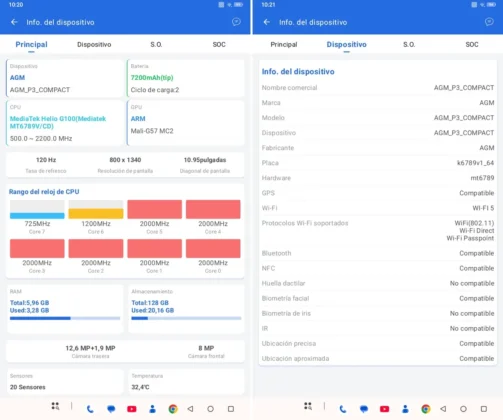This screenshot has width=503, height=420.
Task: Tap the 7200mAh battery card
Action: click(x=186, y=78)
